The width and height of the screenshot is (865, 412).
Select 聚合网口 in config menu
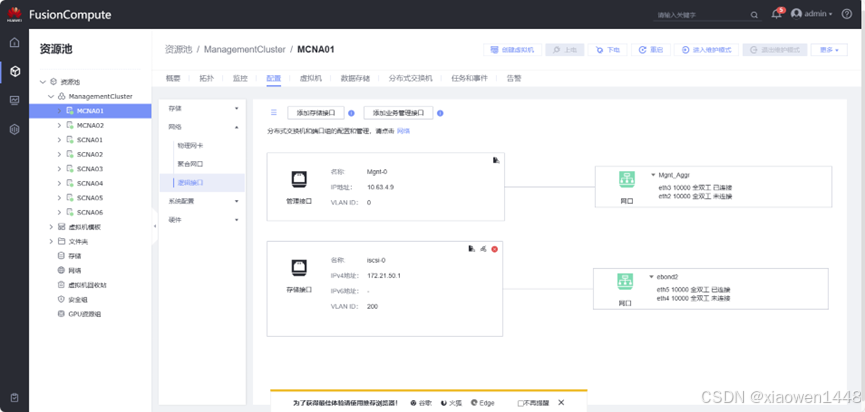(190, 164)
